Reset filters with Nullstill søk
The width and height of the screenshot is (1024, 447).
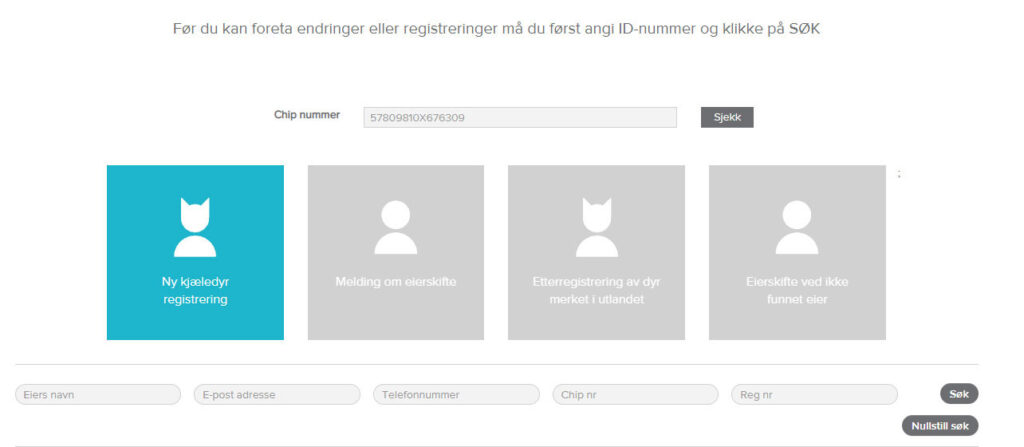pos(939,426)
